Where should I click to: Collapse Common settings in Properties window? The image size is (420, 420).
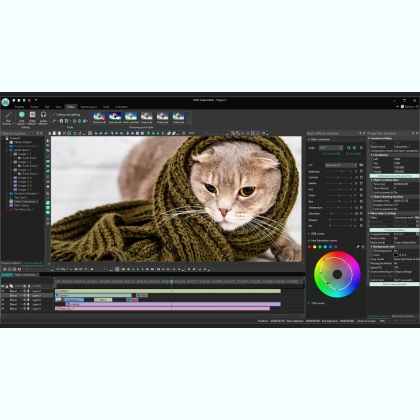point(369,138)
